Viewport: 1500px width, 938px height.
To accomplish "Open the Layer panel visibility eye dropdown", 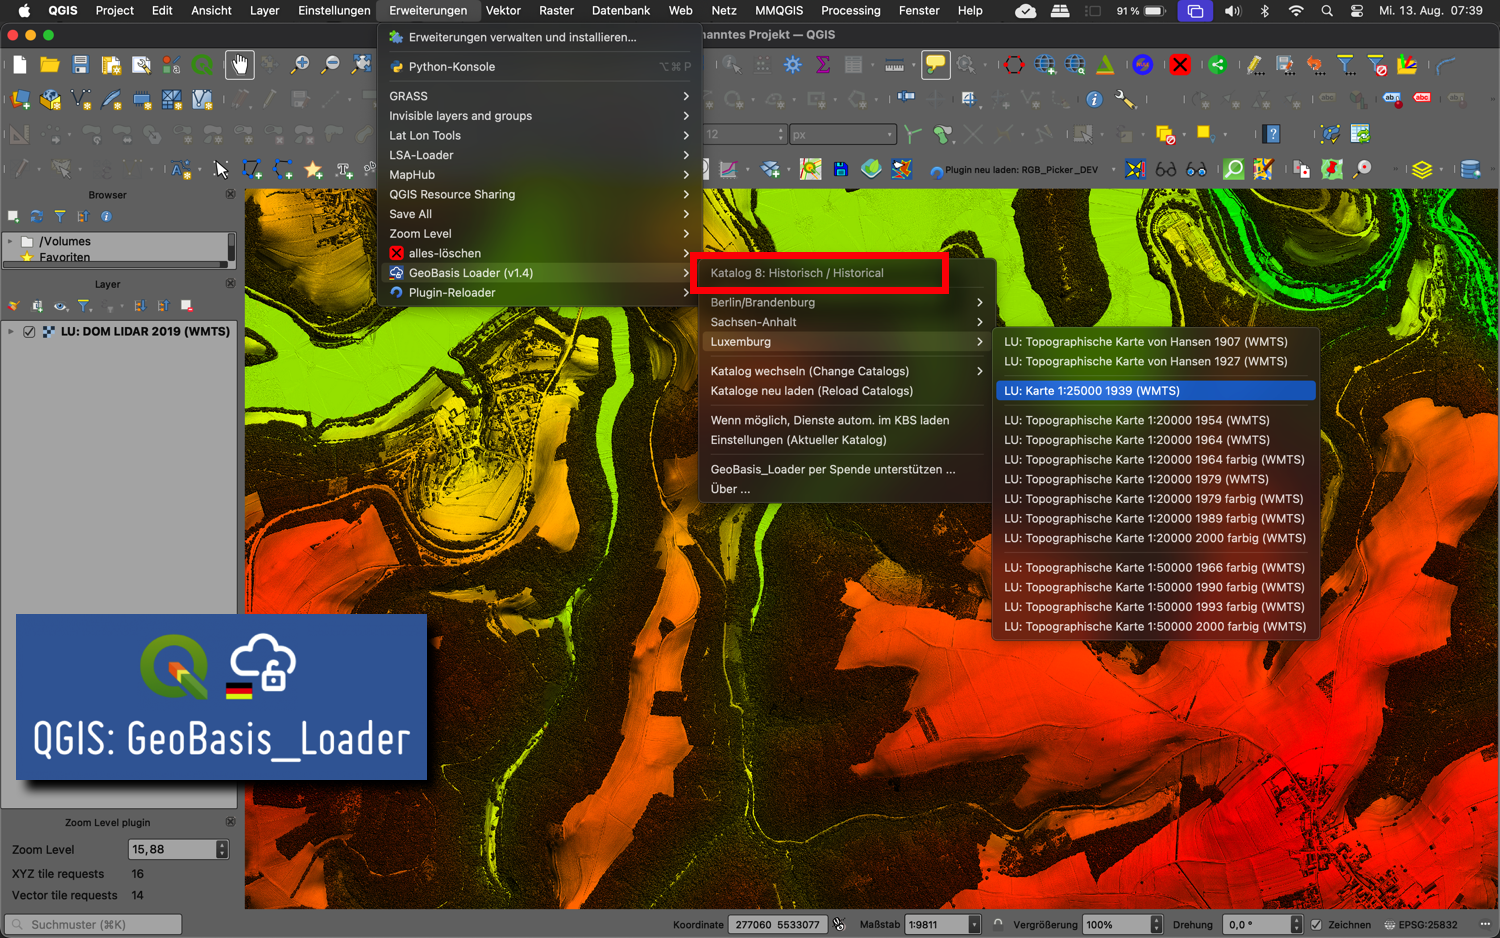I will (62, 306).
